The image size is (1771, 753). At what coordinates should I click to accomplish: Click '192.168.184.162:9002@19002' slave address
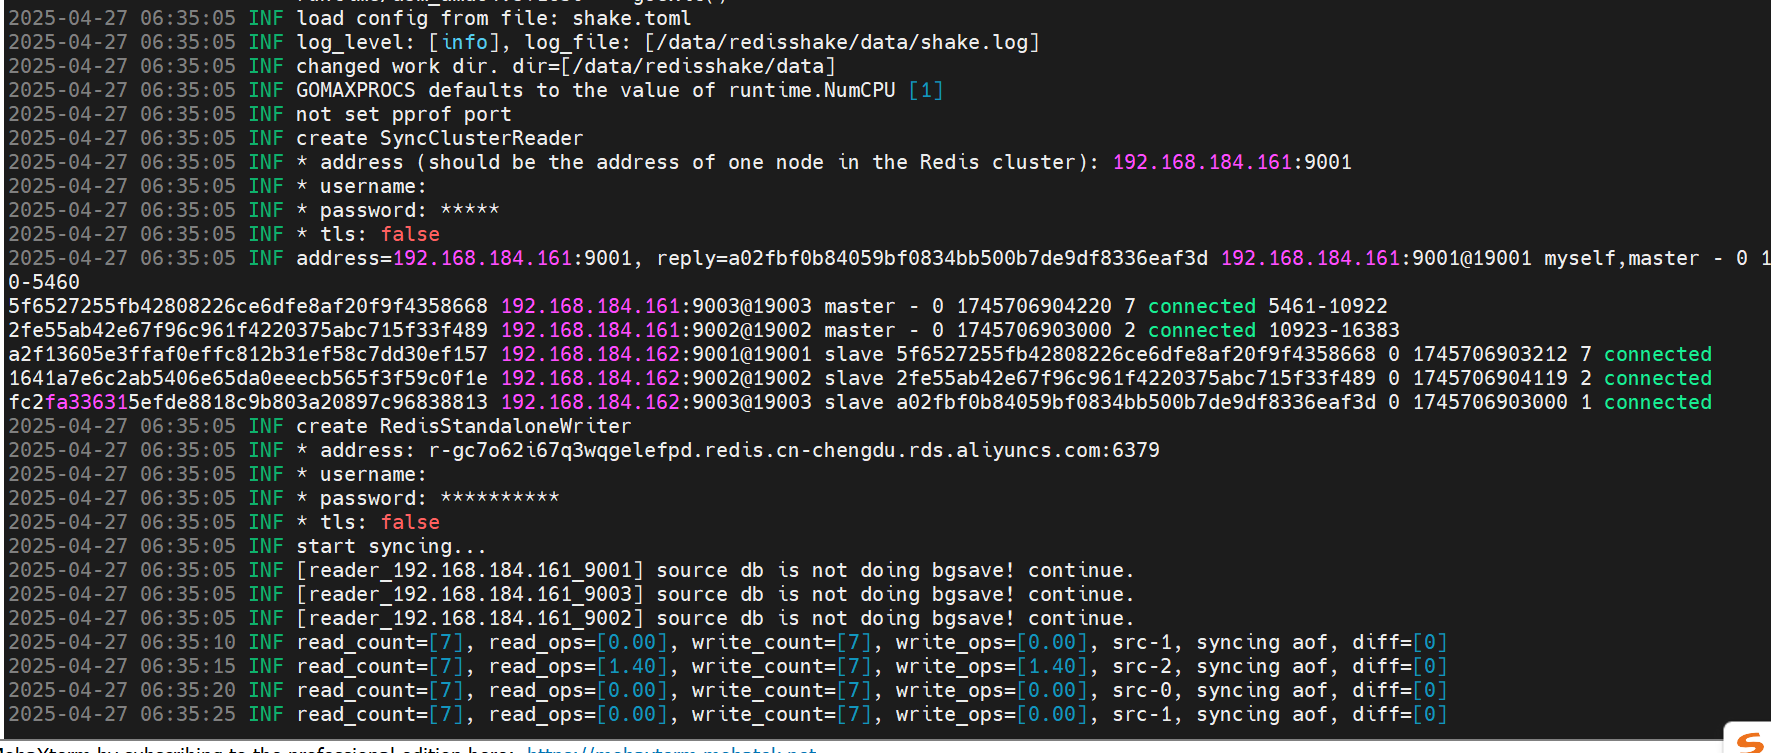[x=656, y=378]
